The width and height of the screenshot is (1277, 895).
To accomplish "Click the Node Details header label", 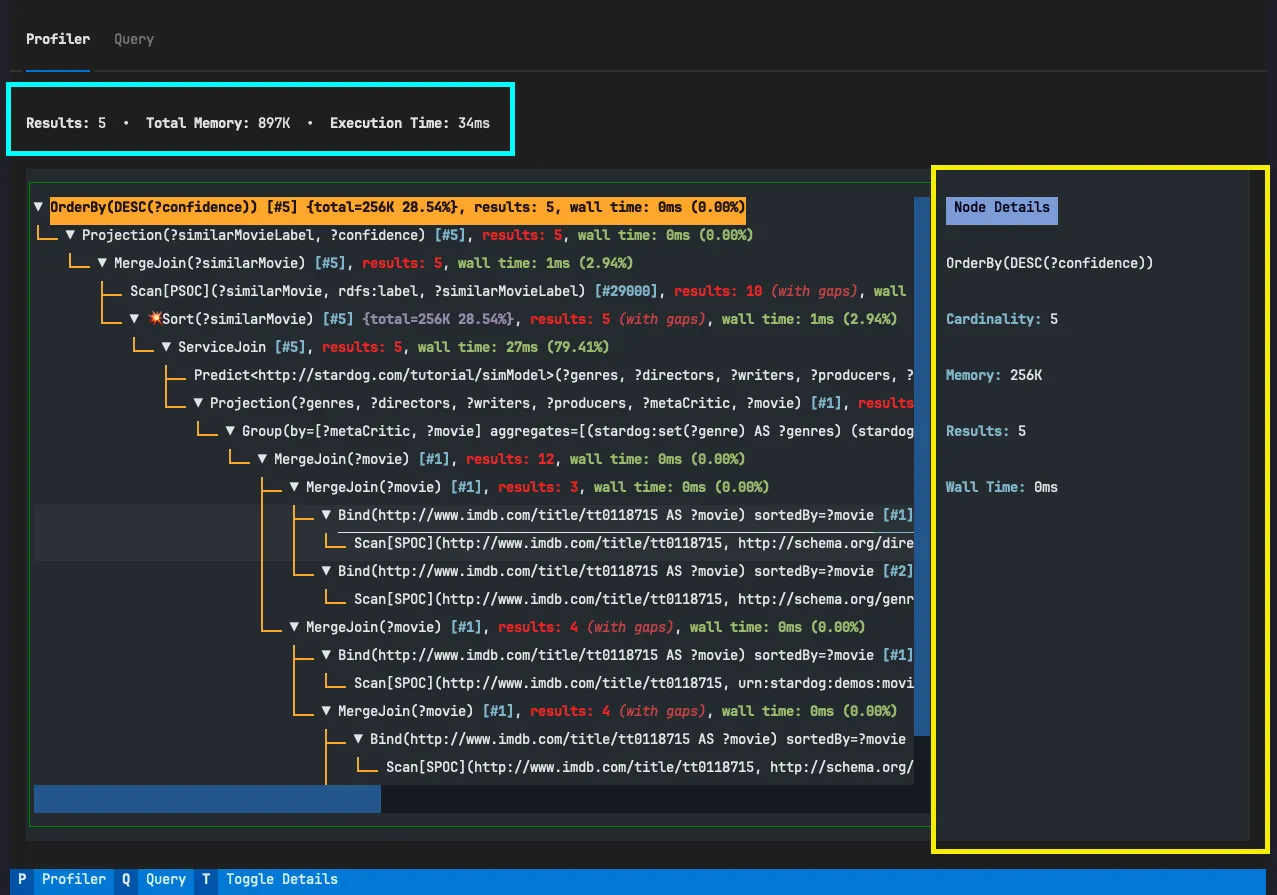I will tap(1001, 208).
